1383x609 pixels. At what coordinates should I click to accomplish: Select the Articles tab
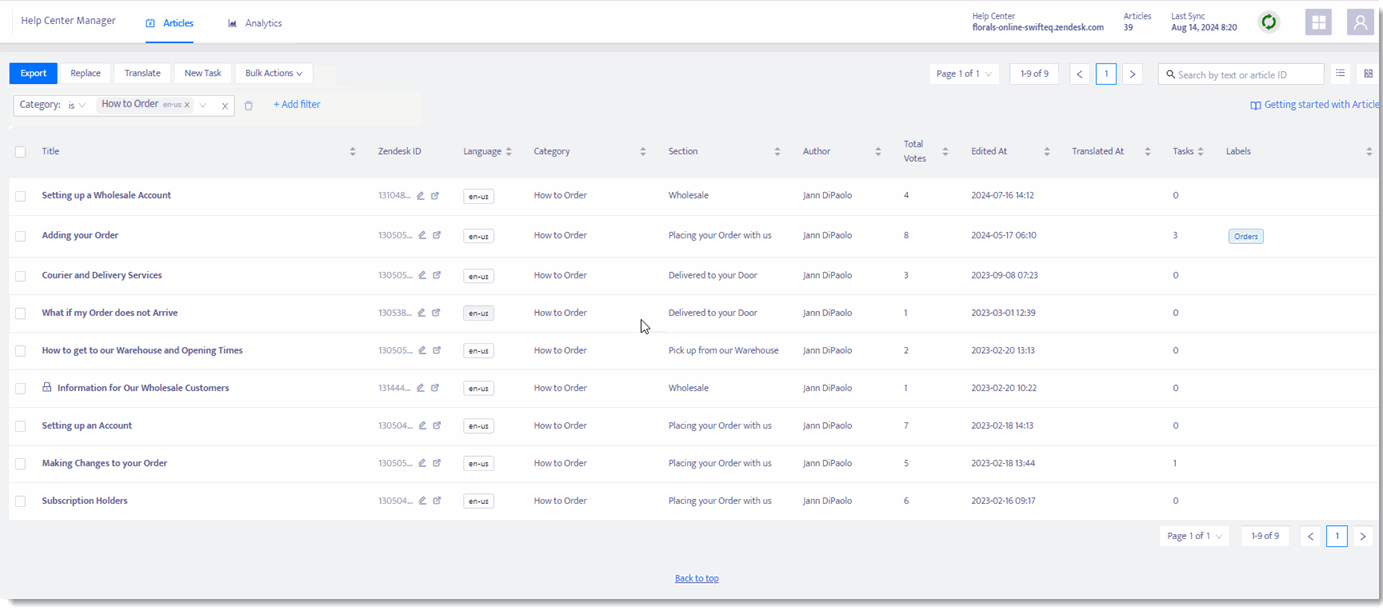tap(170, 23)
